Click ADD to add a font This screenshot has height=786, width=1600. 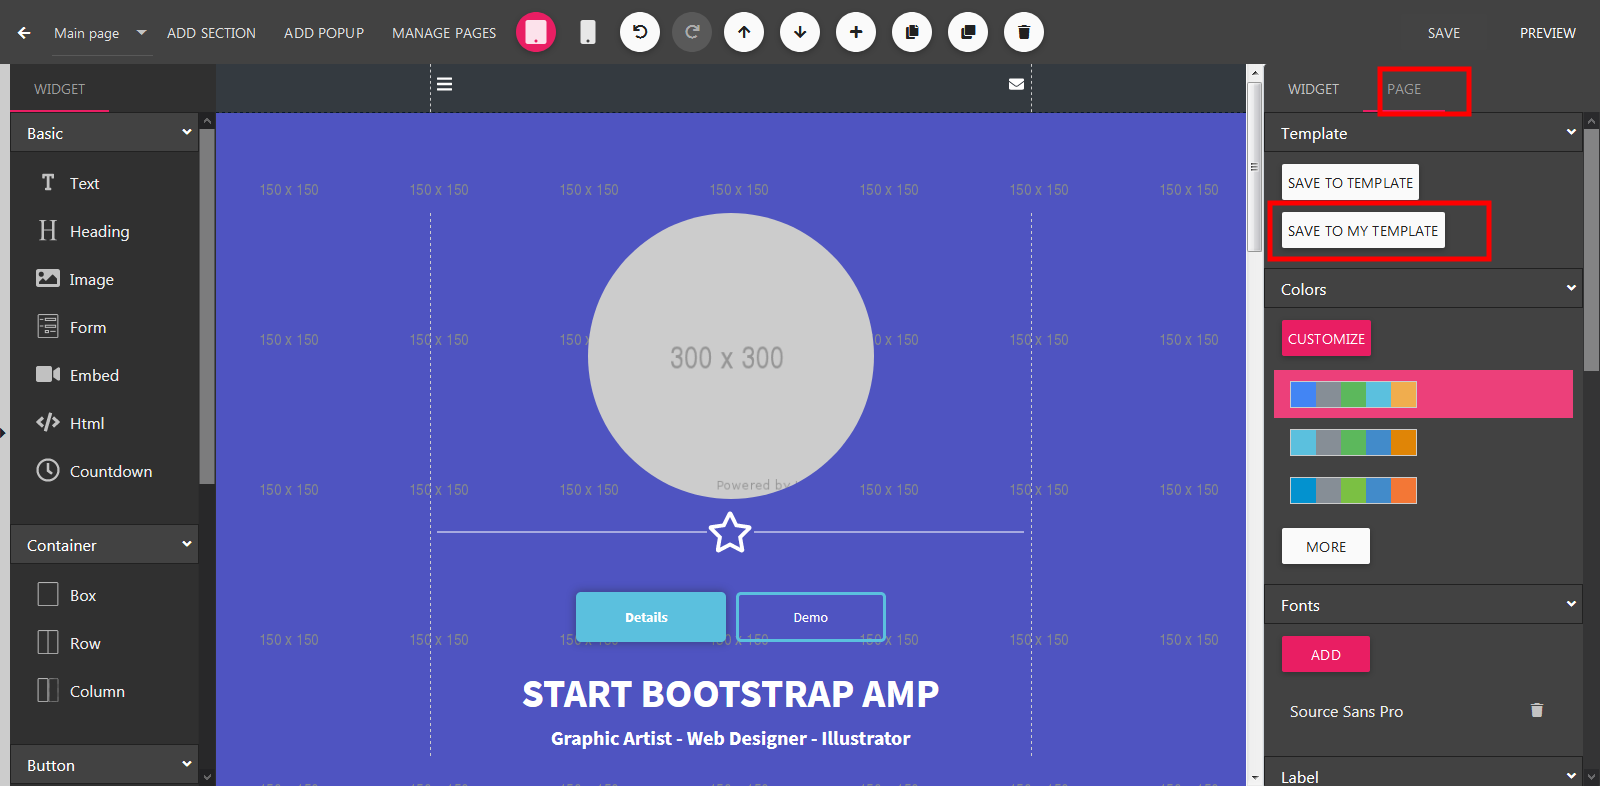[x=1326, y=654]
